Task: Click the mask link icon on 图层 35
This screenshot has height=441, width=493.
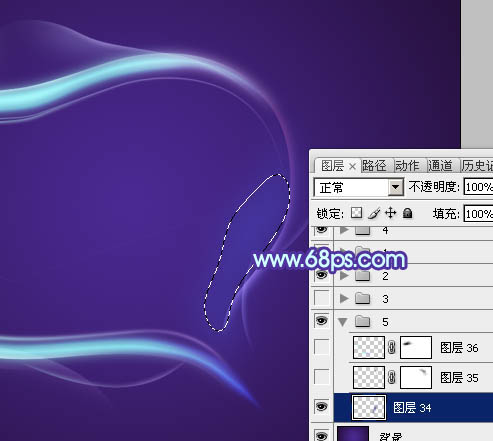Action: pyautogui.click(x=392, y=378)
